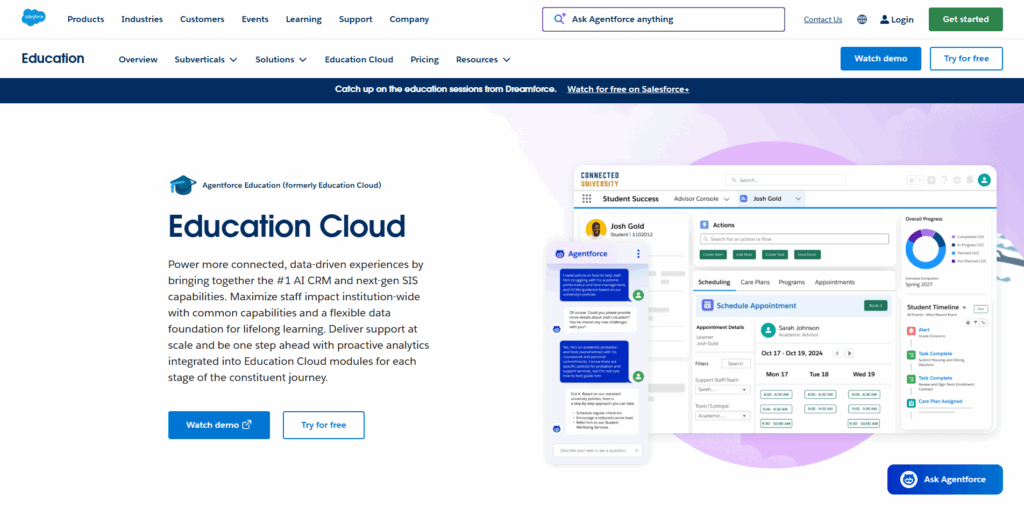Image resolution: width=1024 pixels, height=508 pixels.
Task: Open the Events menu
Action: click(255, 20)
